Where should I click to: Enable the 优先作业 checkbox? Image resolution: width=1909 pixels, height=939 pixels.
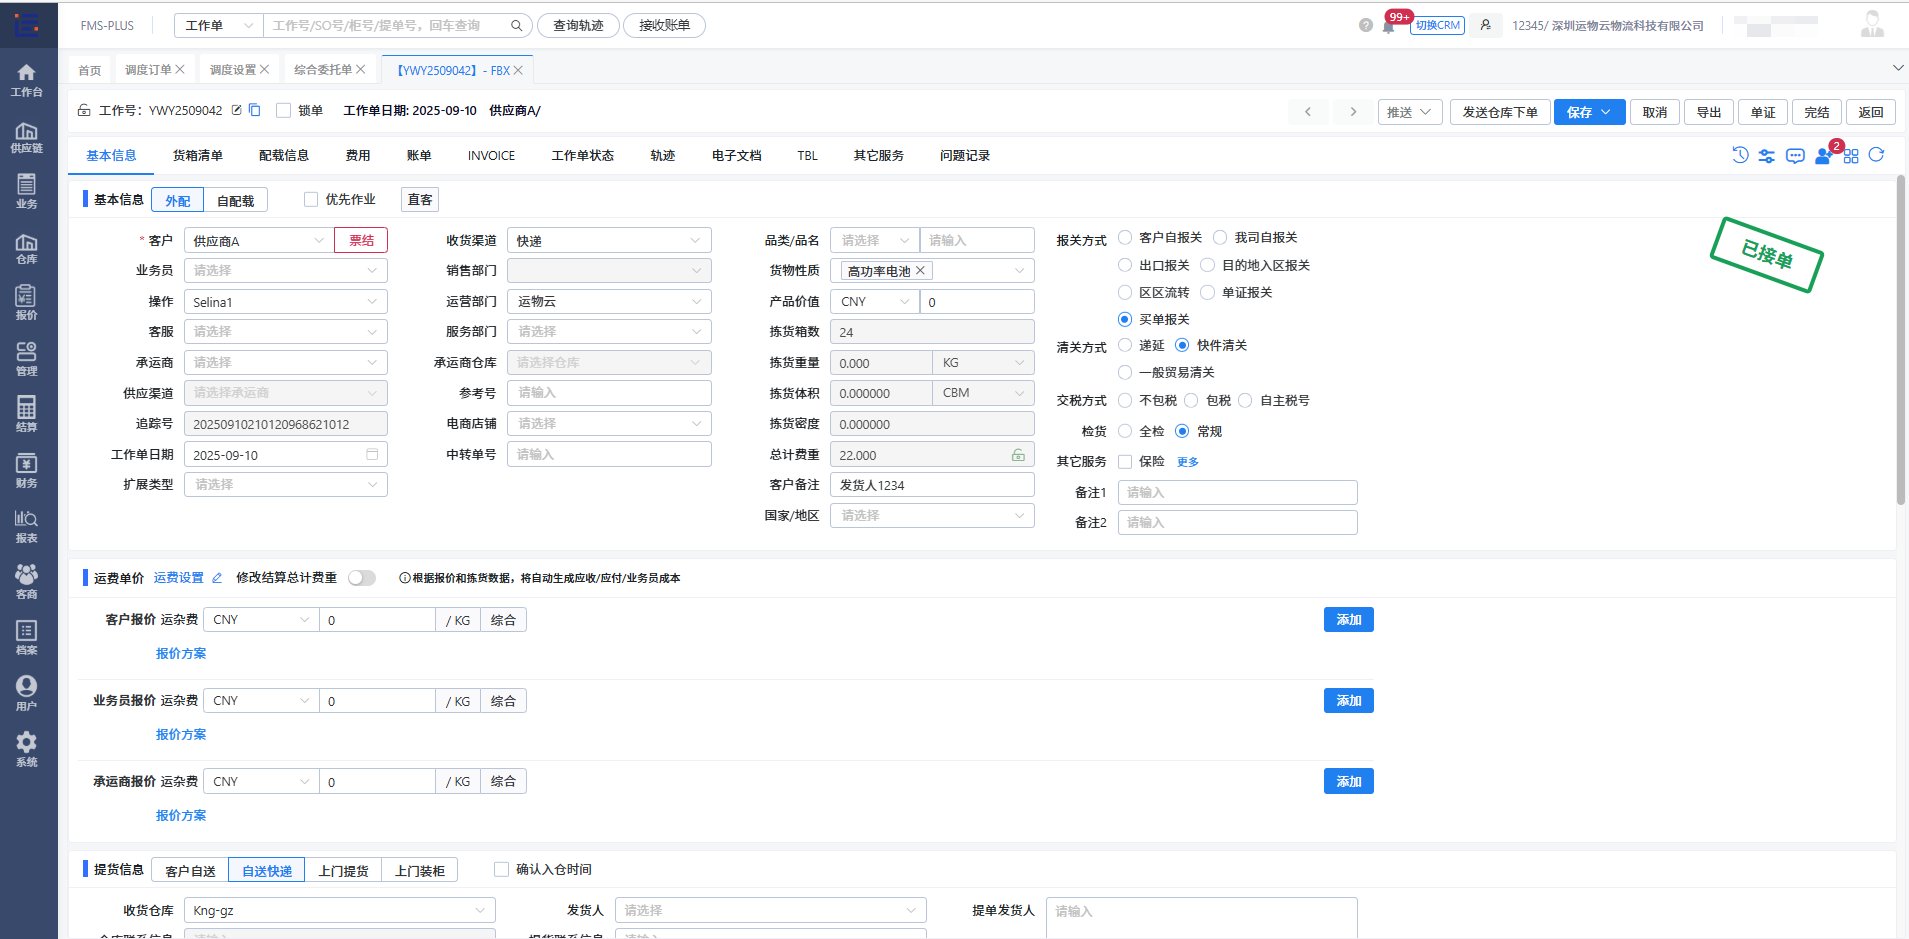click(311, 198)
